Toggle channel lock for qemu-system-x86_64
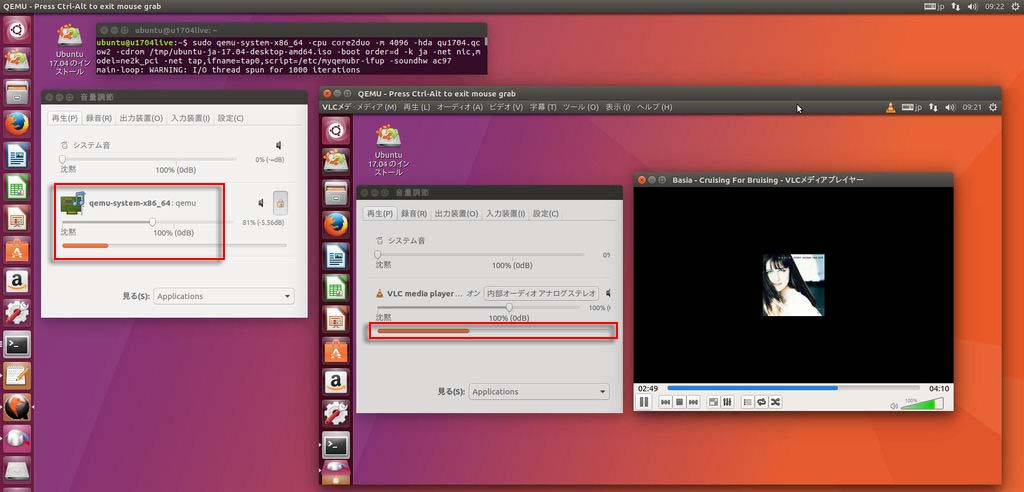This screenshot has height=492, width=1024. (280, 203)
